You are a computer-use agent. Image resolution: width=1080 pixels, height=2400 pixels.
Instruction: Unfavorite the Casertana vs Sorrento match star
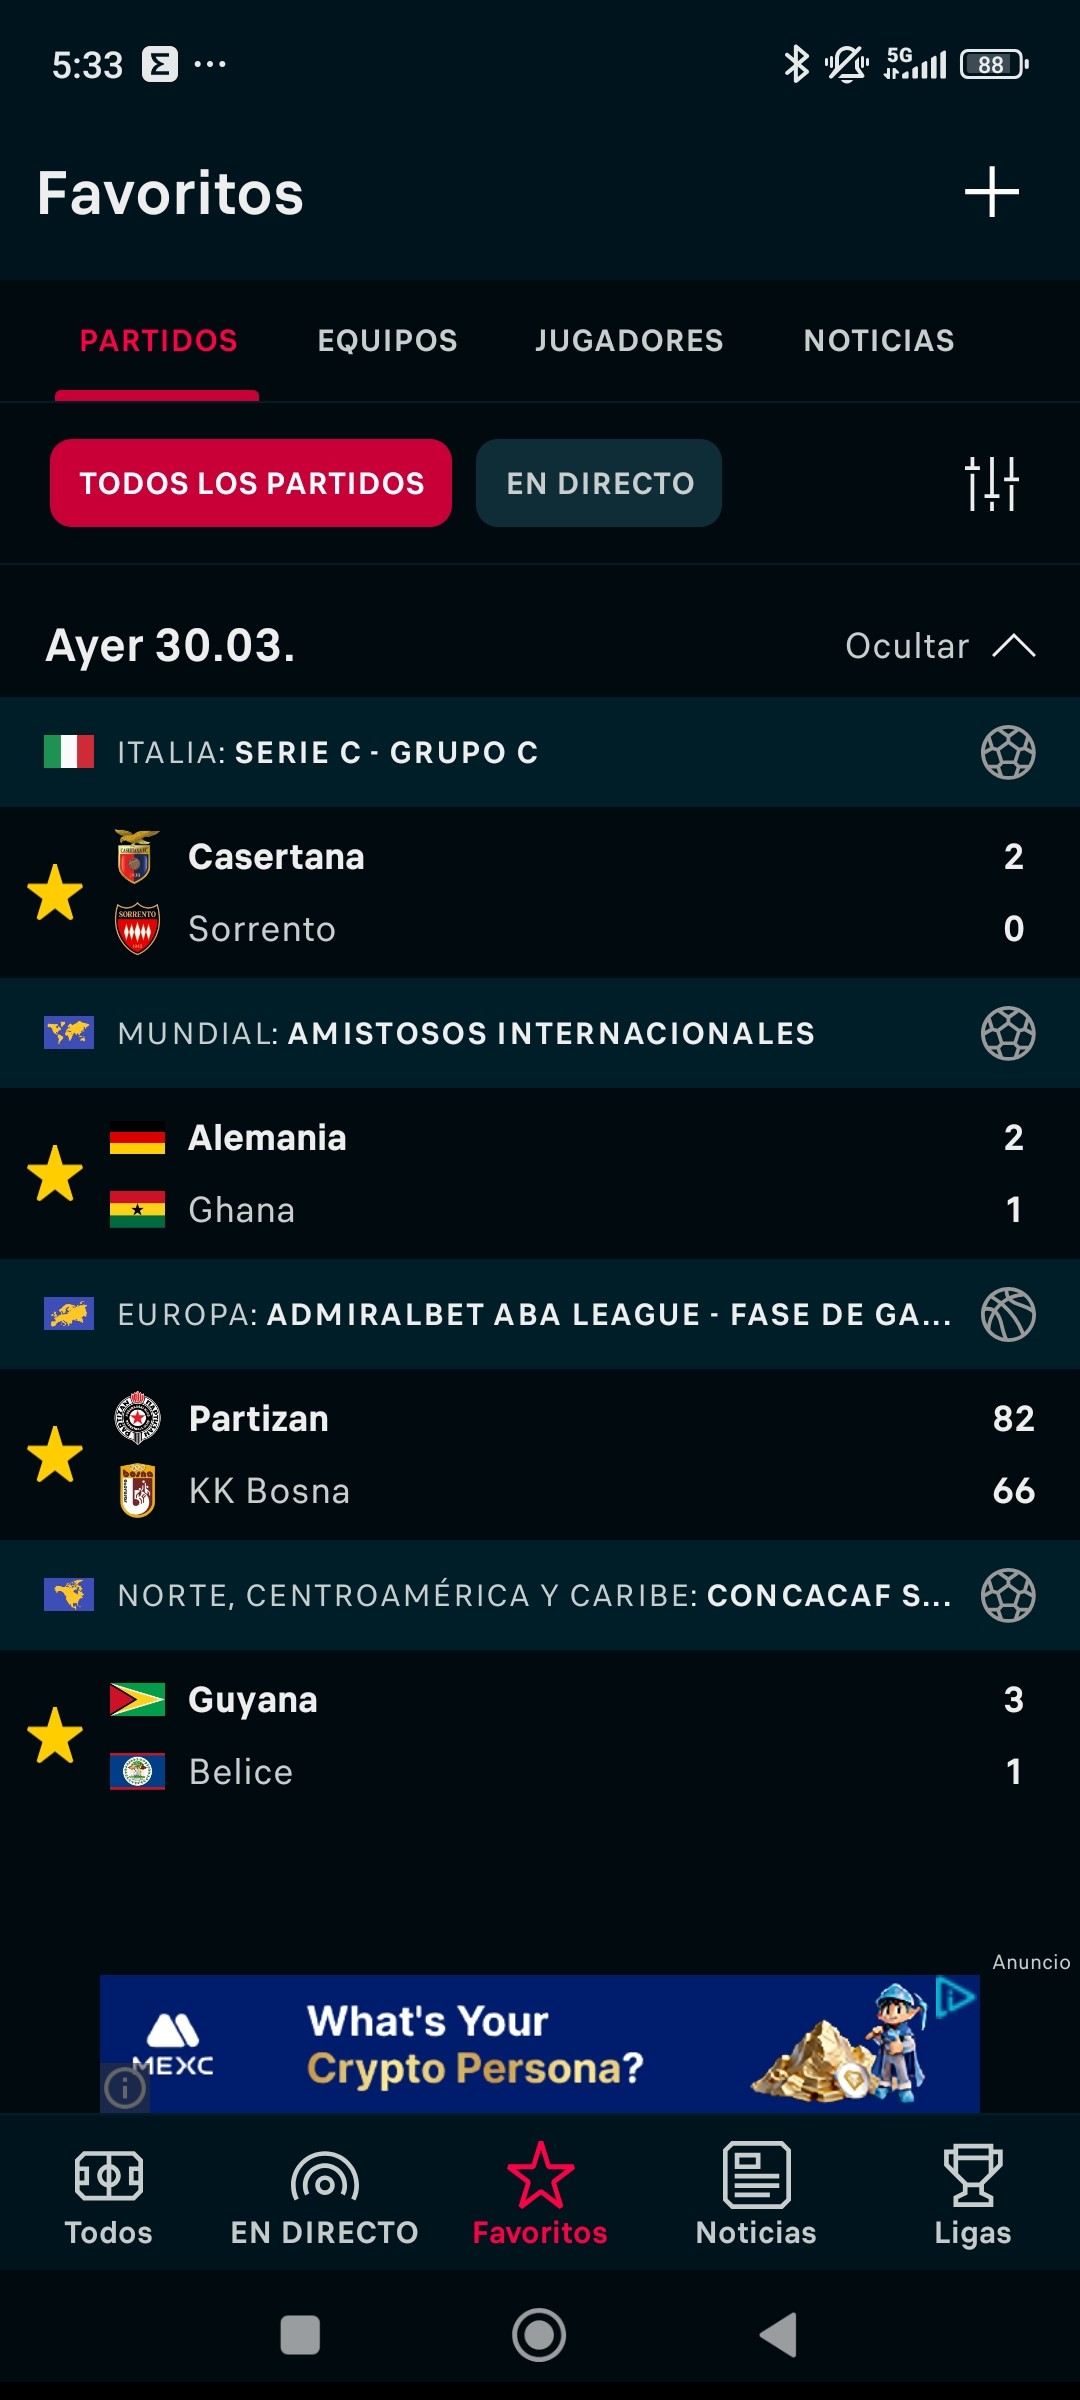[x=55, y=892]
